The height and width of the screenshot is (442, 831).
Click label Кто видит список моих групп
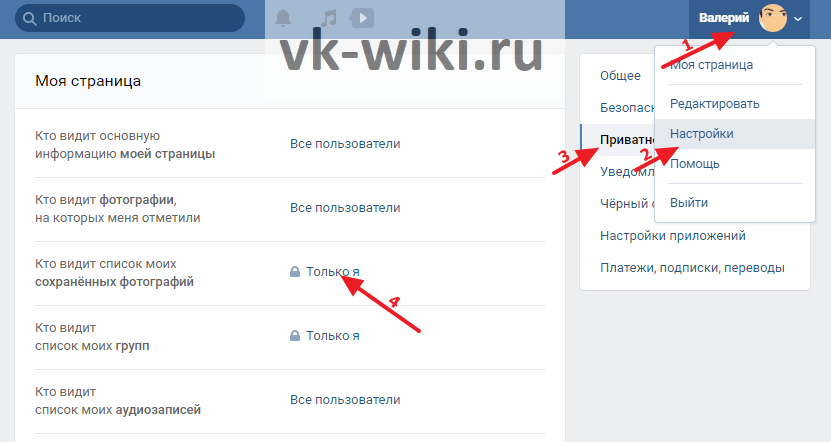point(92,337)
